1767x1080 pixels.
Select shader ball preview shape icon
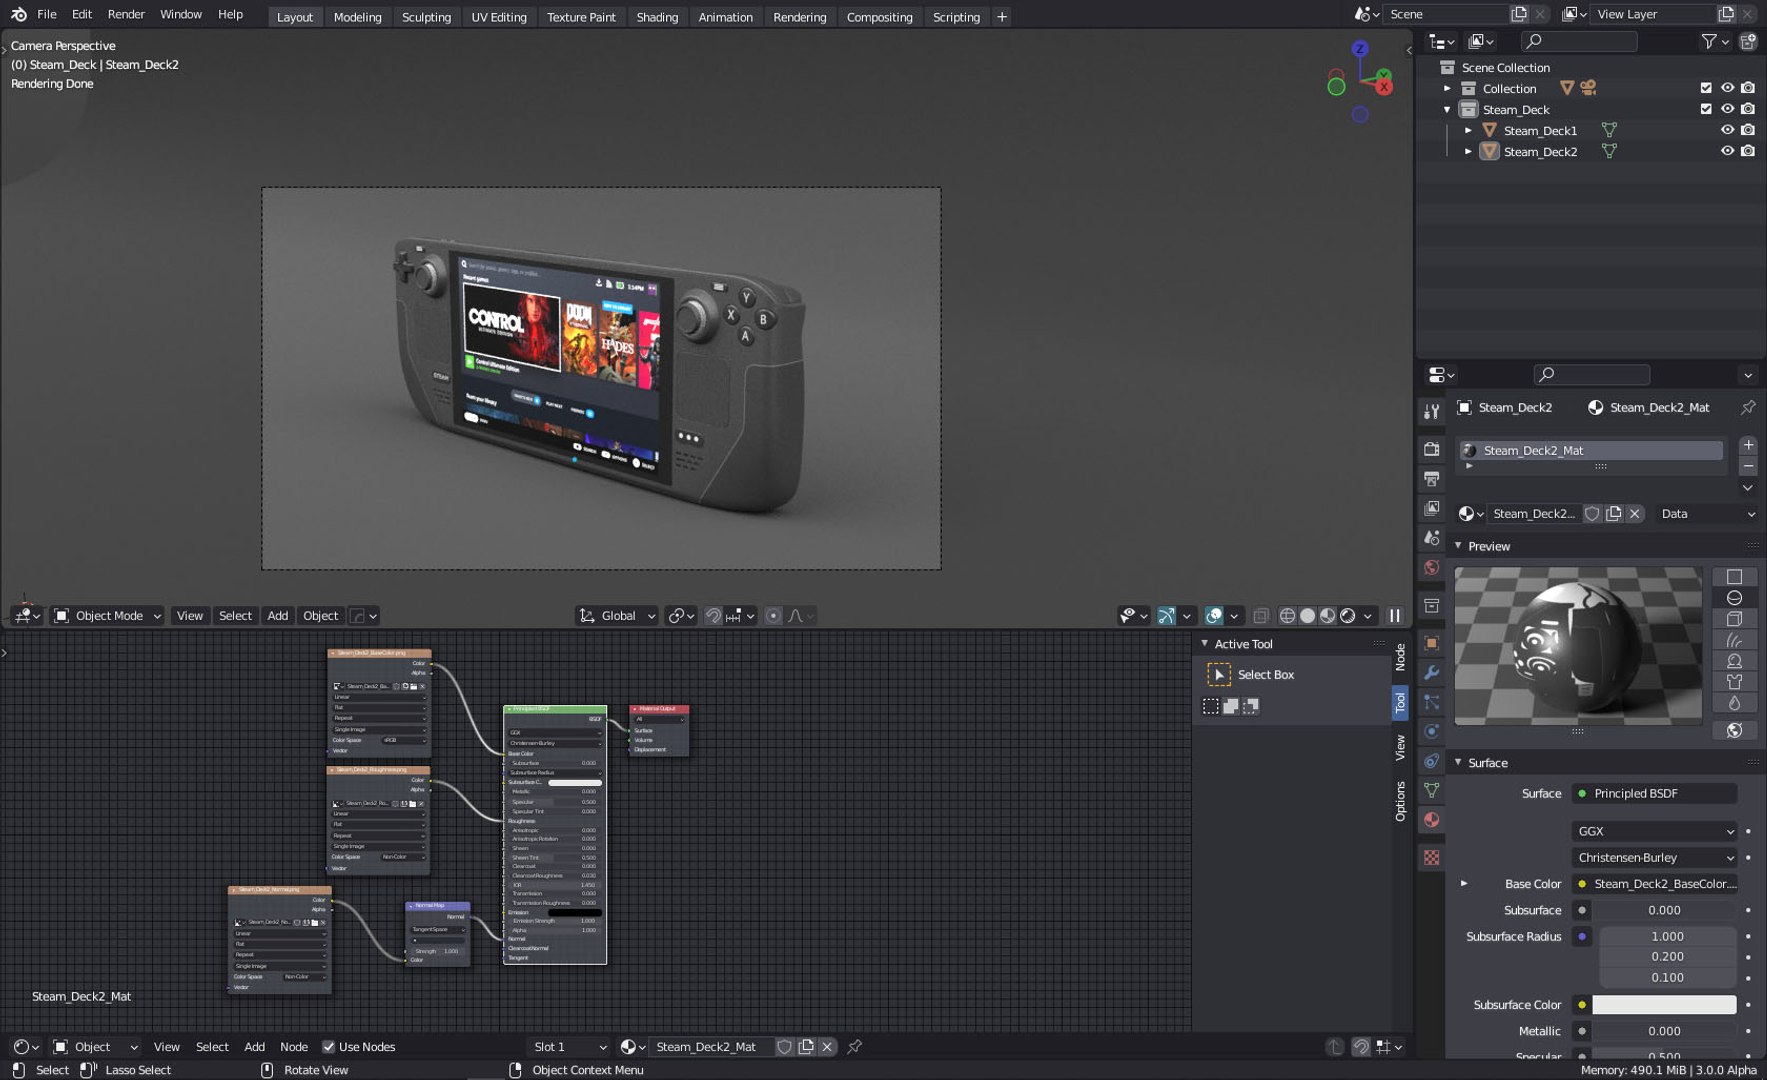(x=1734, y=661)
